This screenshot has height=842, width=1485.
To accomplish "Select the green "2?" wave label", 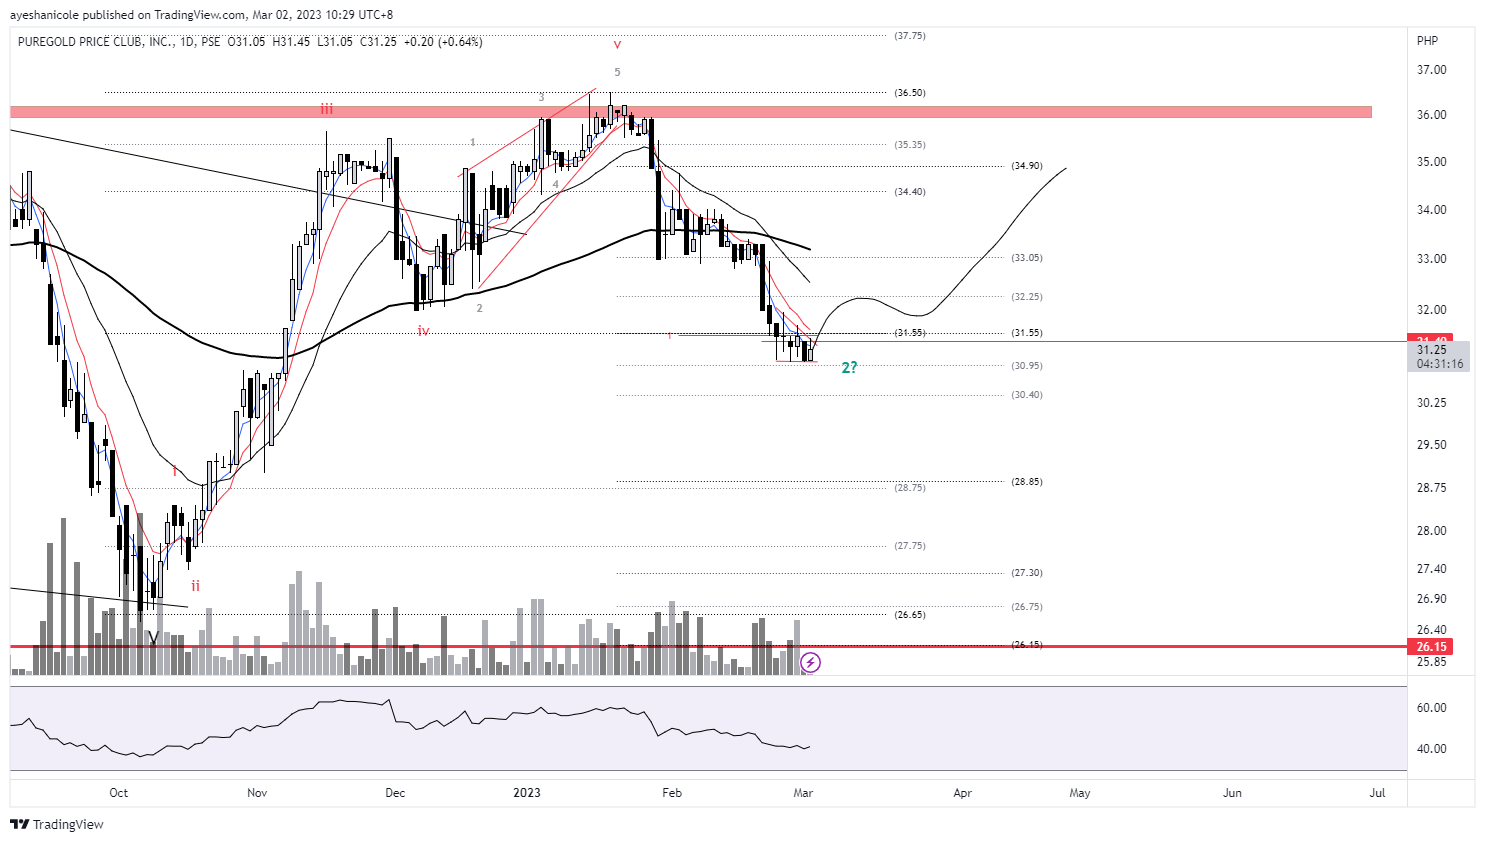I will [849, 368].
